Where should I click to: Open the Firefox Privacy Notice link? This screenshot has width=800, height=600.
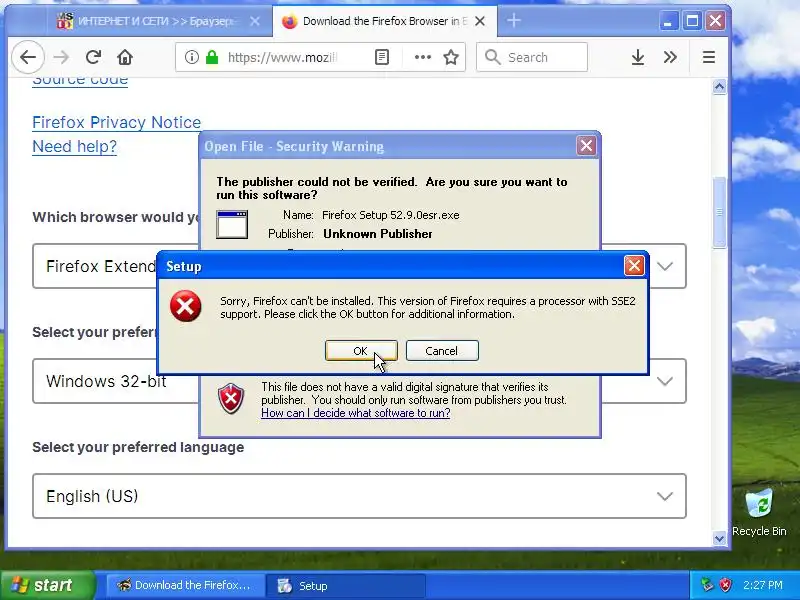point(117,122)
